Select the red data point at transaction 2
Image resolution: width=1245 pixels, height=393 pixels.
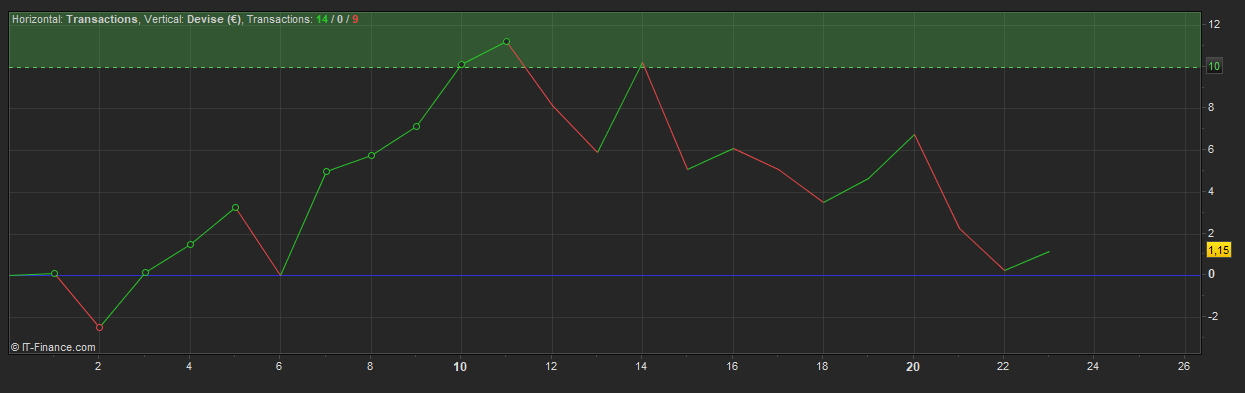coord(99,327)
